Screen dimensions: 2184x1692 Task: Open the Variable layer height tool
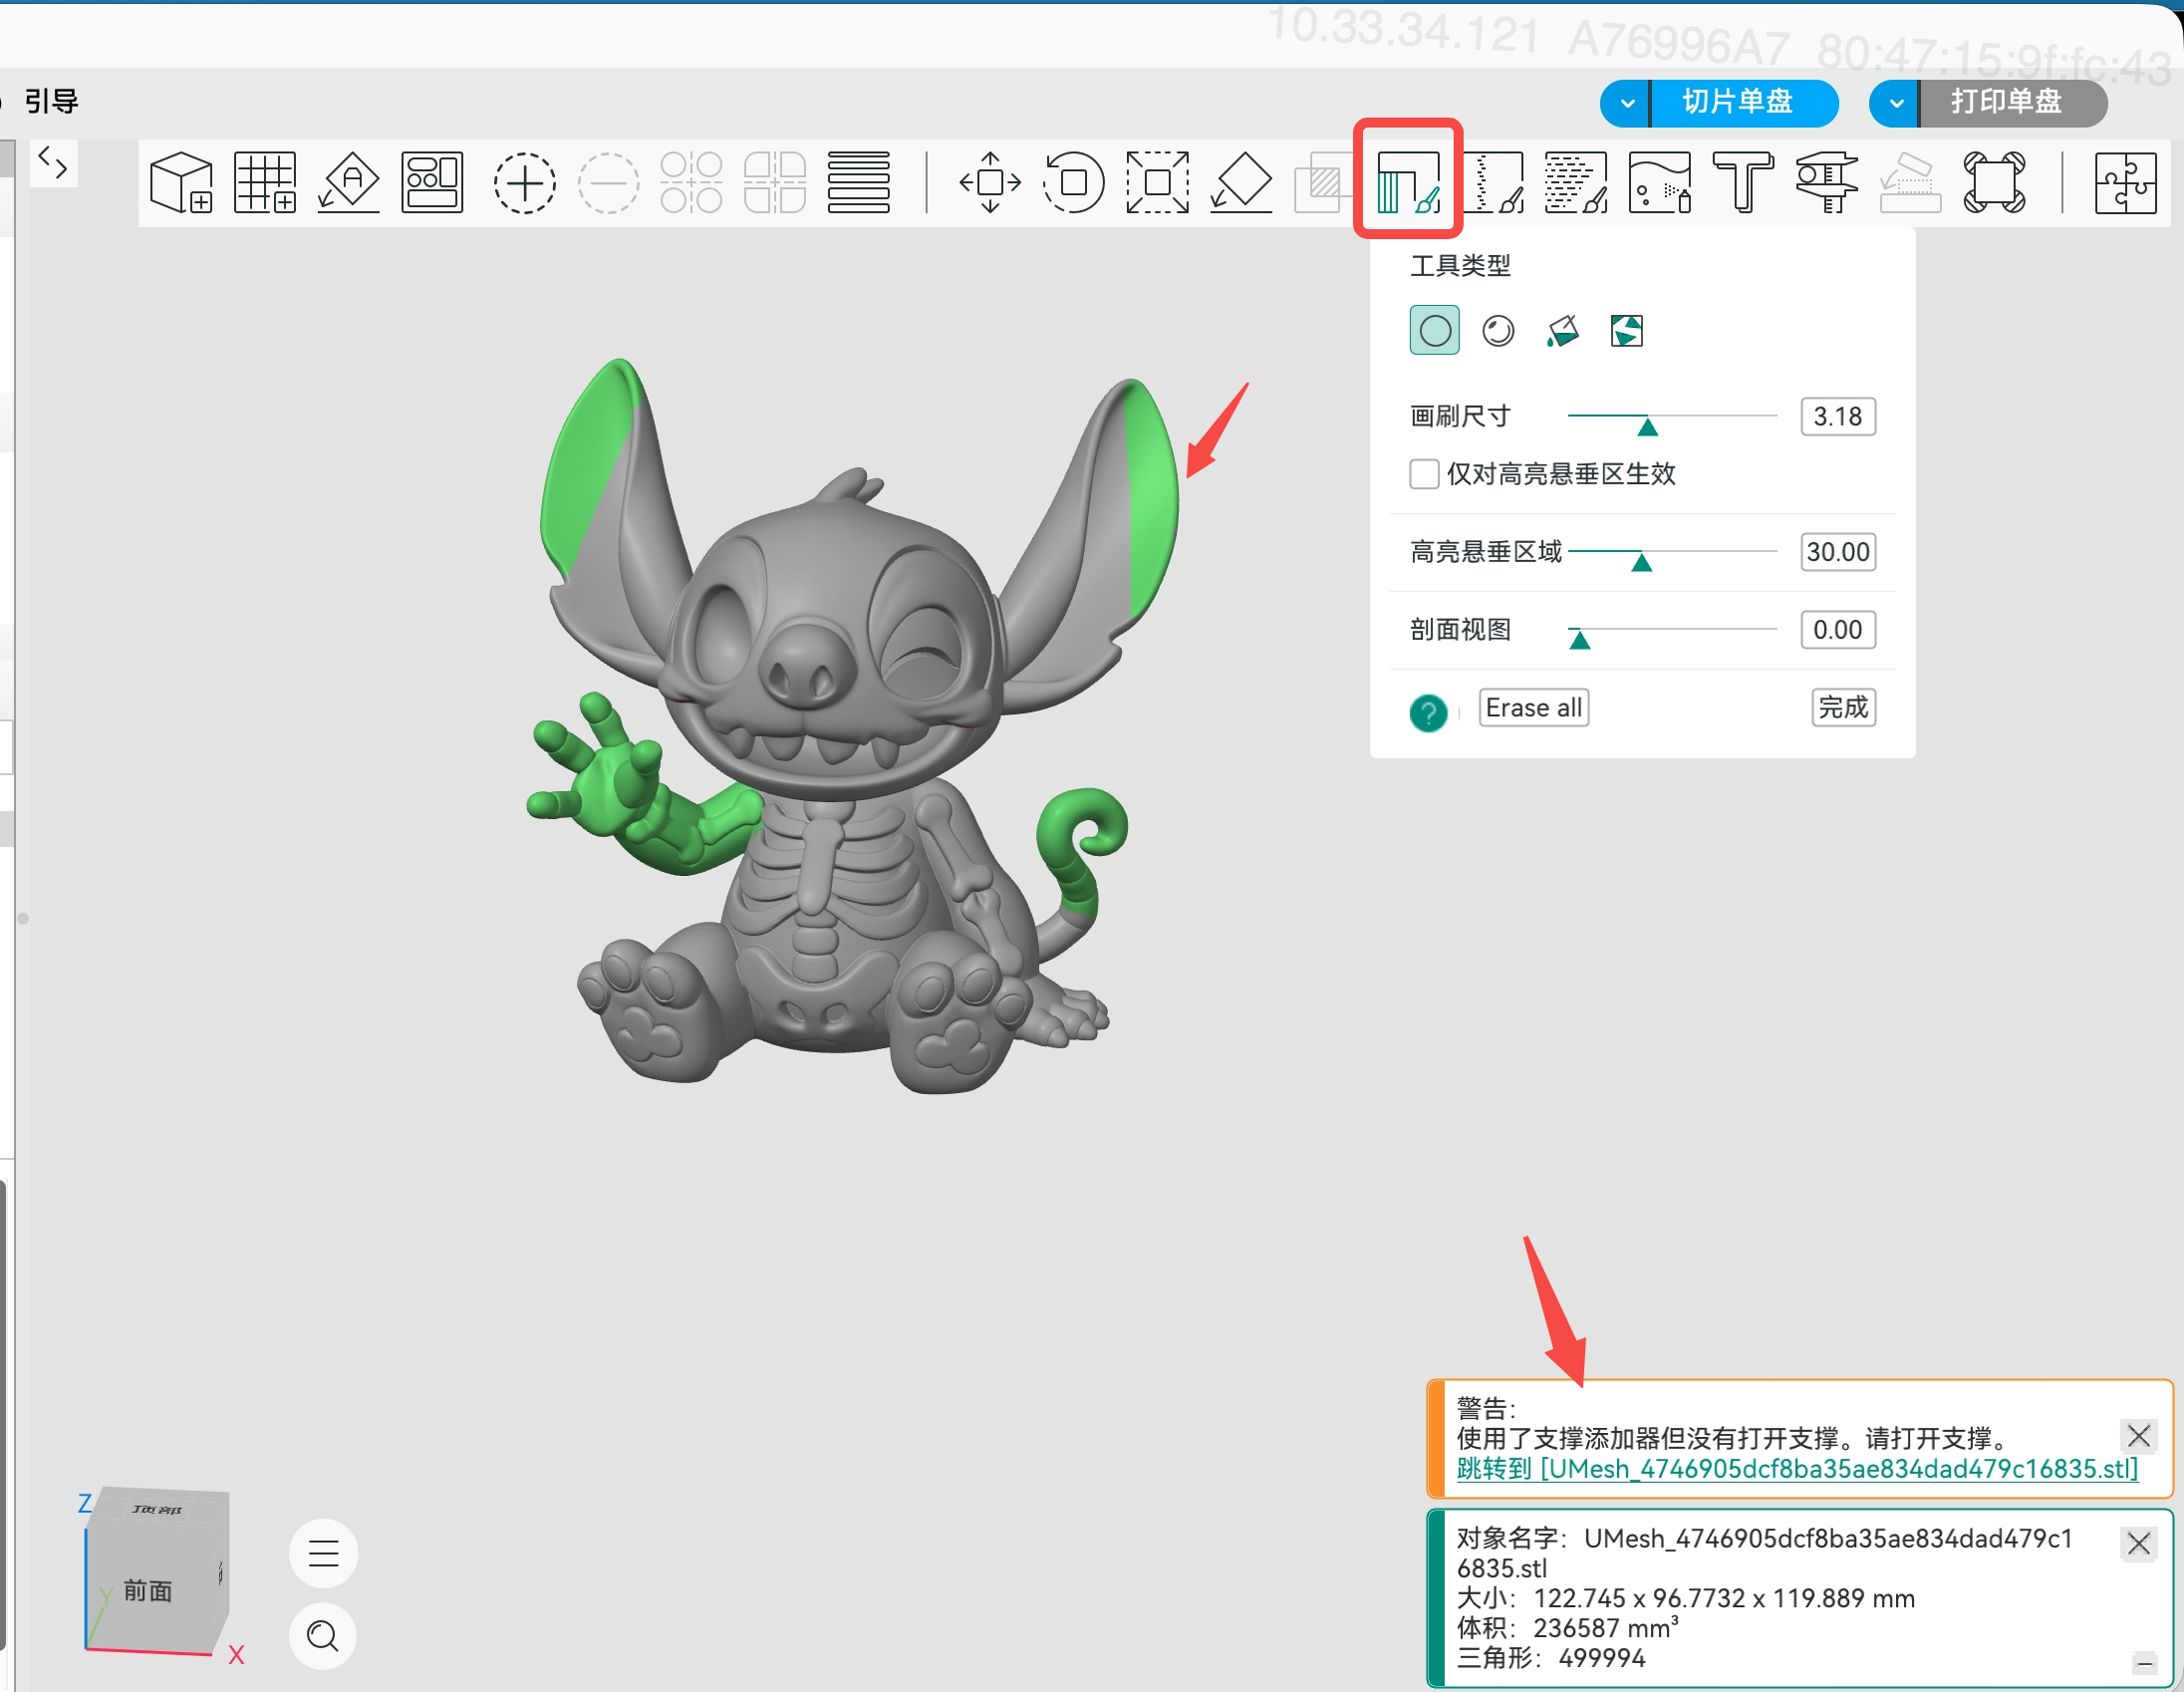(x=858, y=182)
